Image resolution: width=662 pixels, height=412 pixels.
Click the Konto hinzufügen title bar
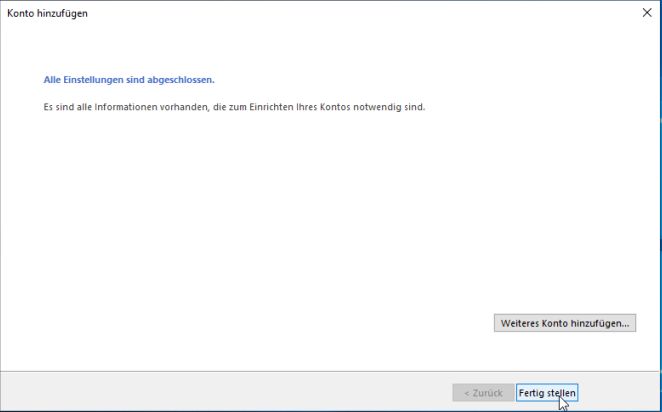pyautogui.click(x=300, y=14)
